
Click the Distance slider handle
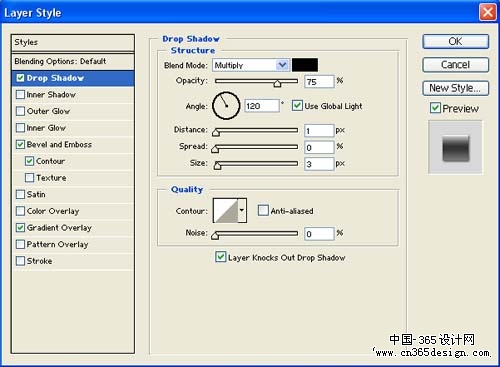pos(216,133)
